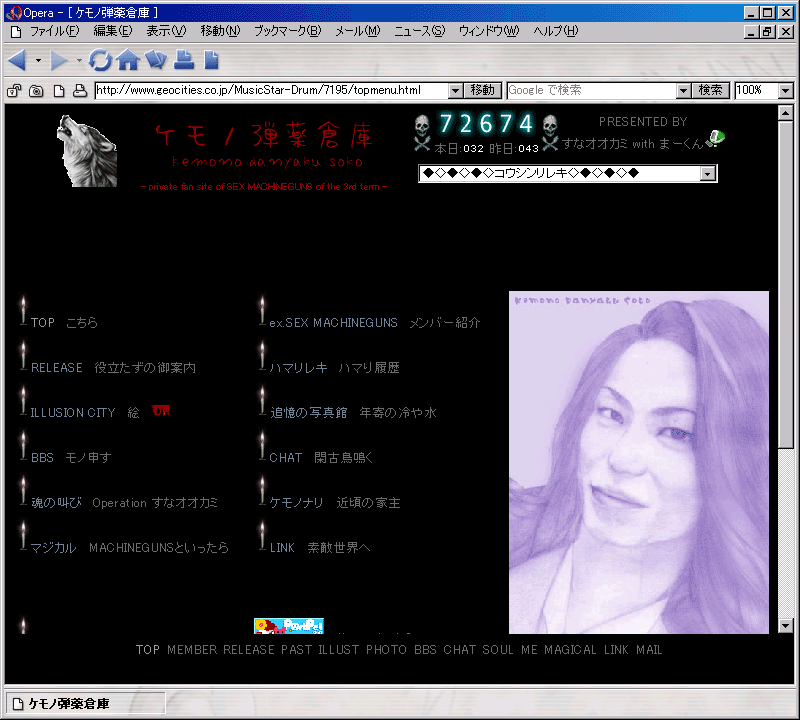This screenshot has width=800, height=720.
Task: Open the ニュース(S) menu
Action: tap(419, 31)
